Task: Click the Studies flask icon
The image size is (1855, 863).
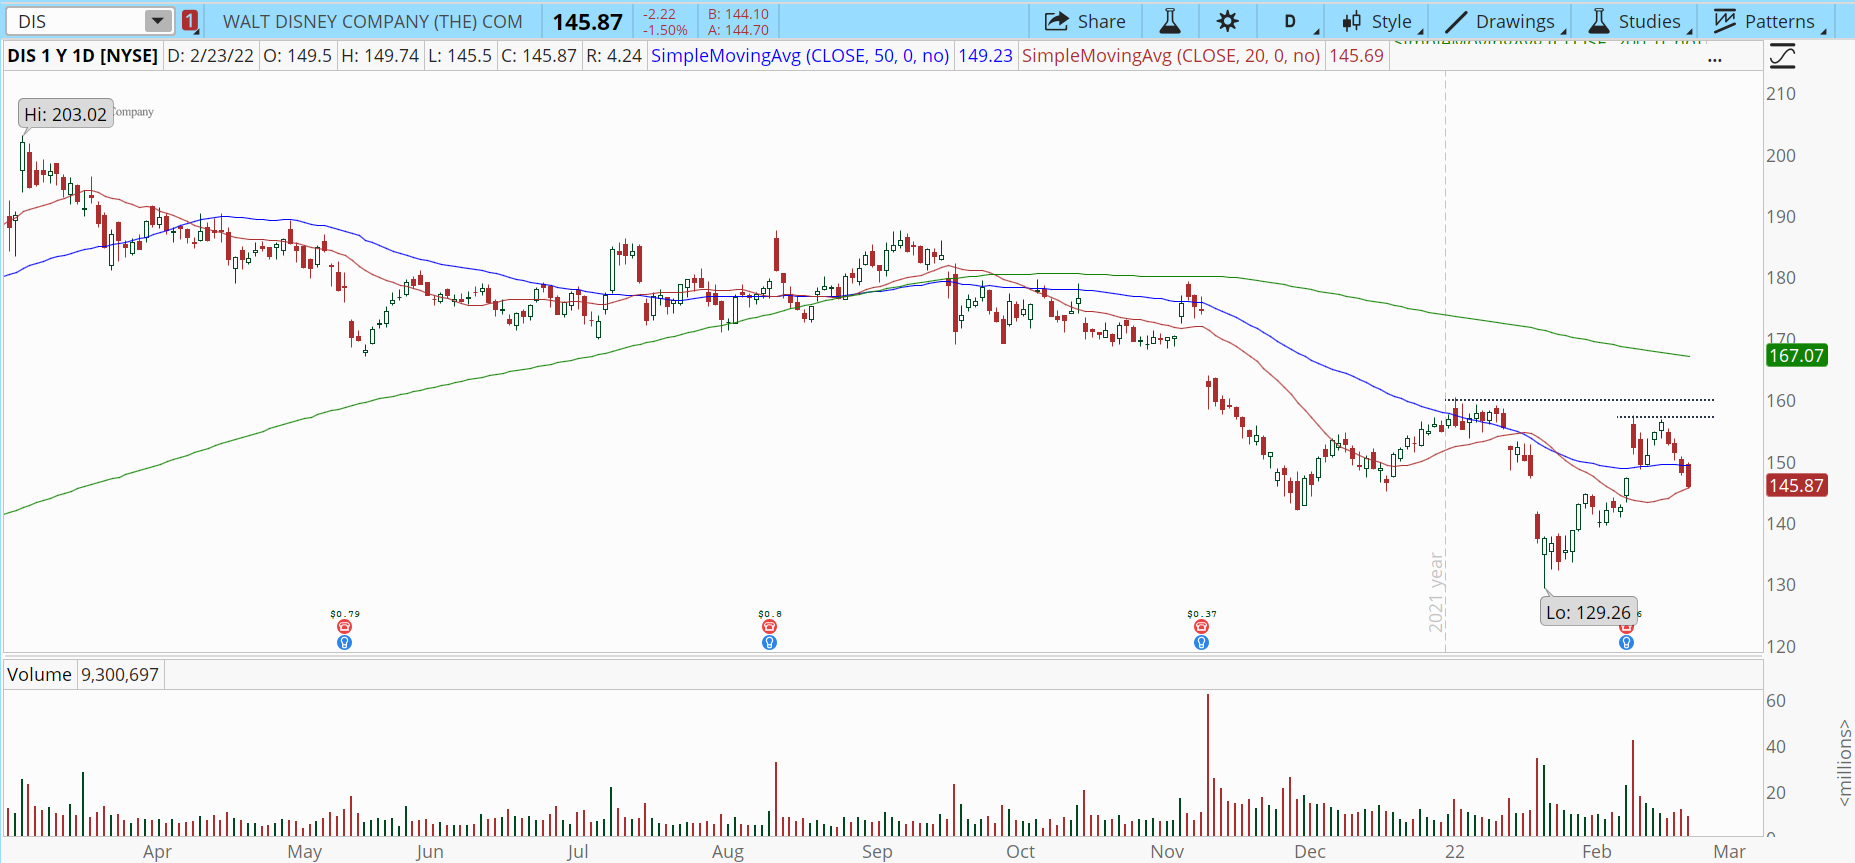Action: click(1599, 21)
